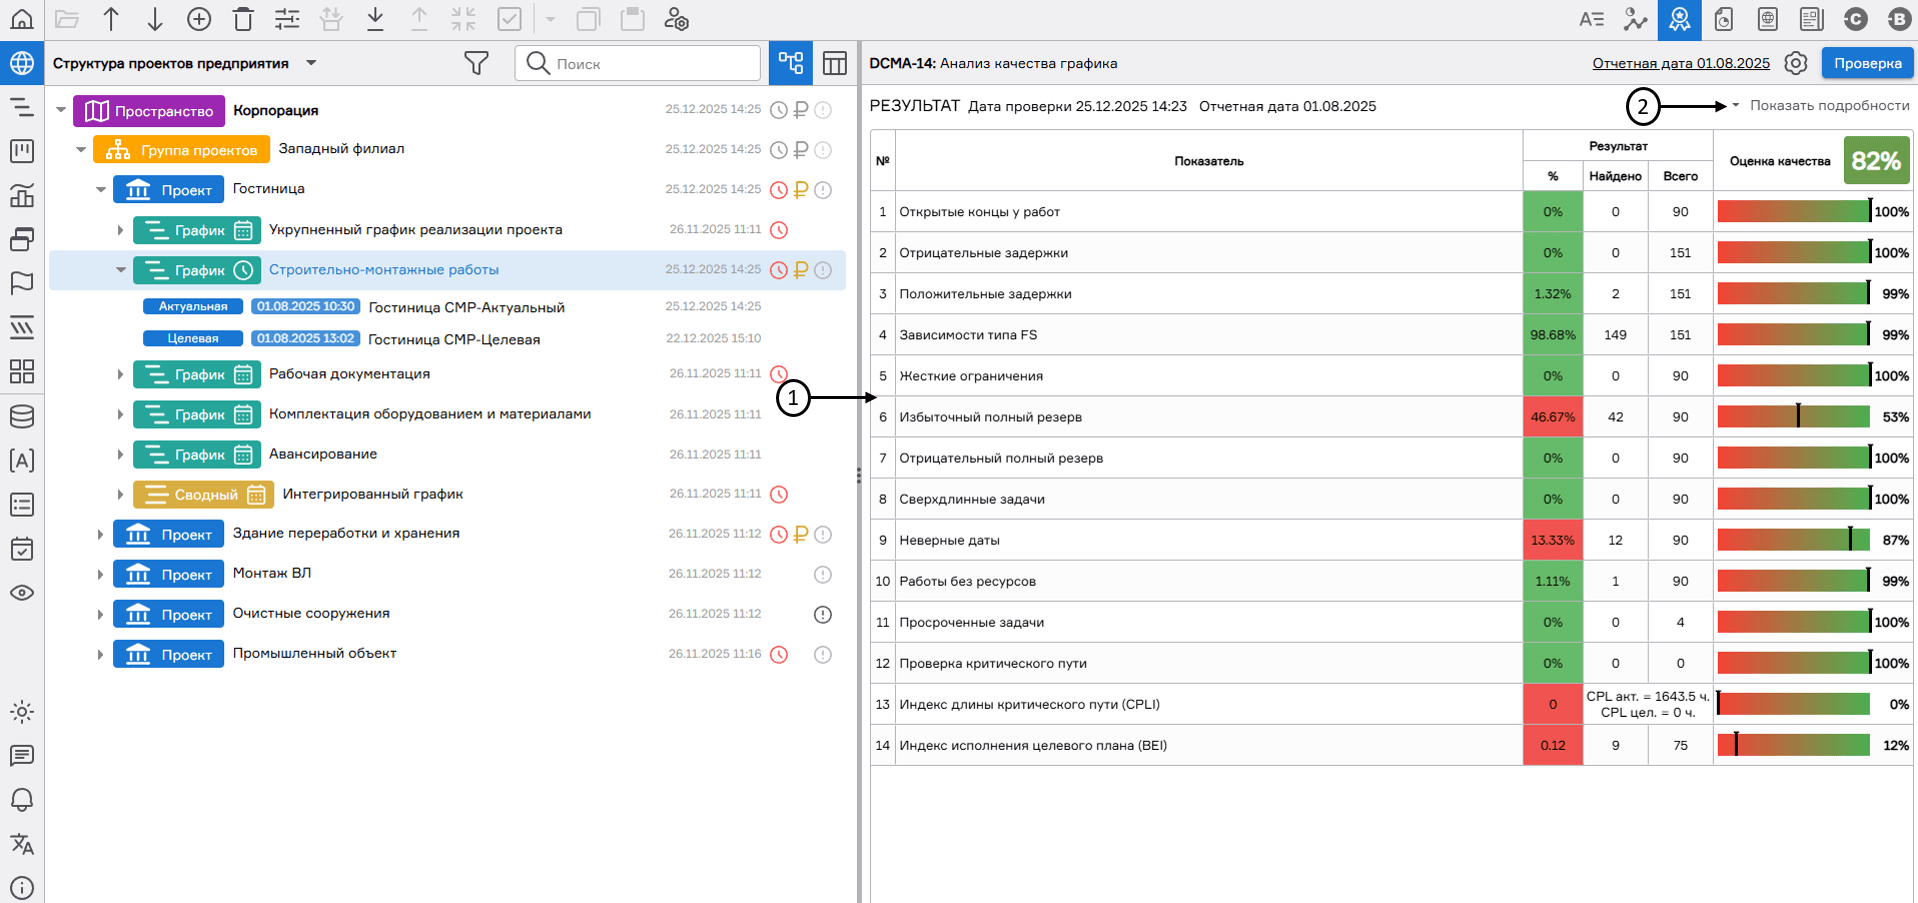Open the filter funnel icon

click(476, 63)
